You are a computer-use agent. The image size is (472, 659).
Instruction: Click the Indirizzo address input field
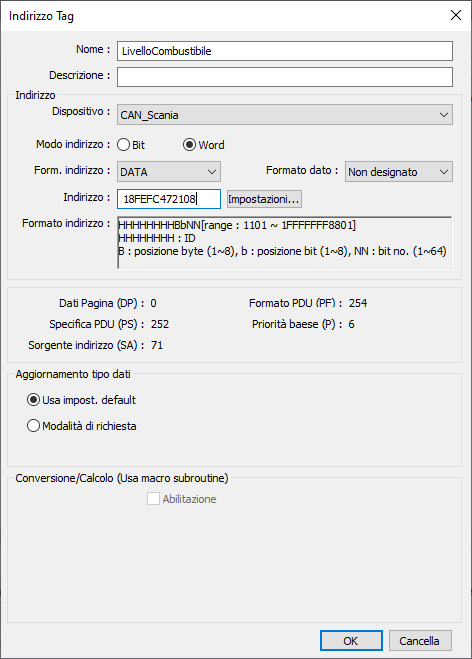click(169, 199)
